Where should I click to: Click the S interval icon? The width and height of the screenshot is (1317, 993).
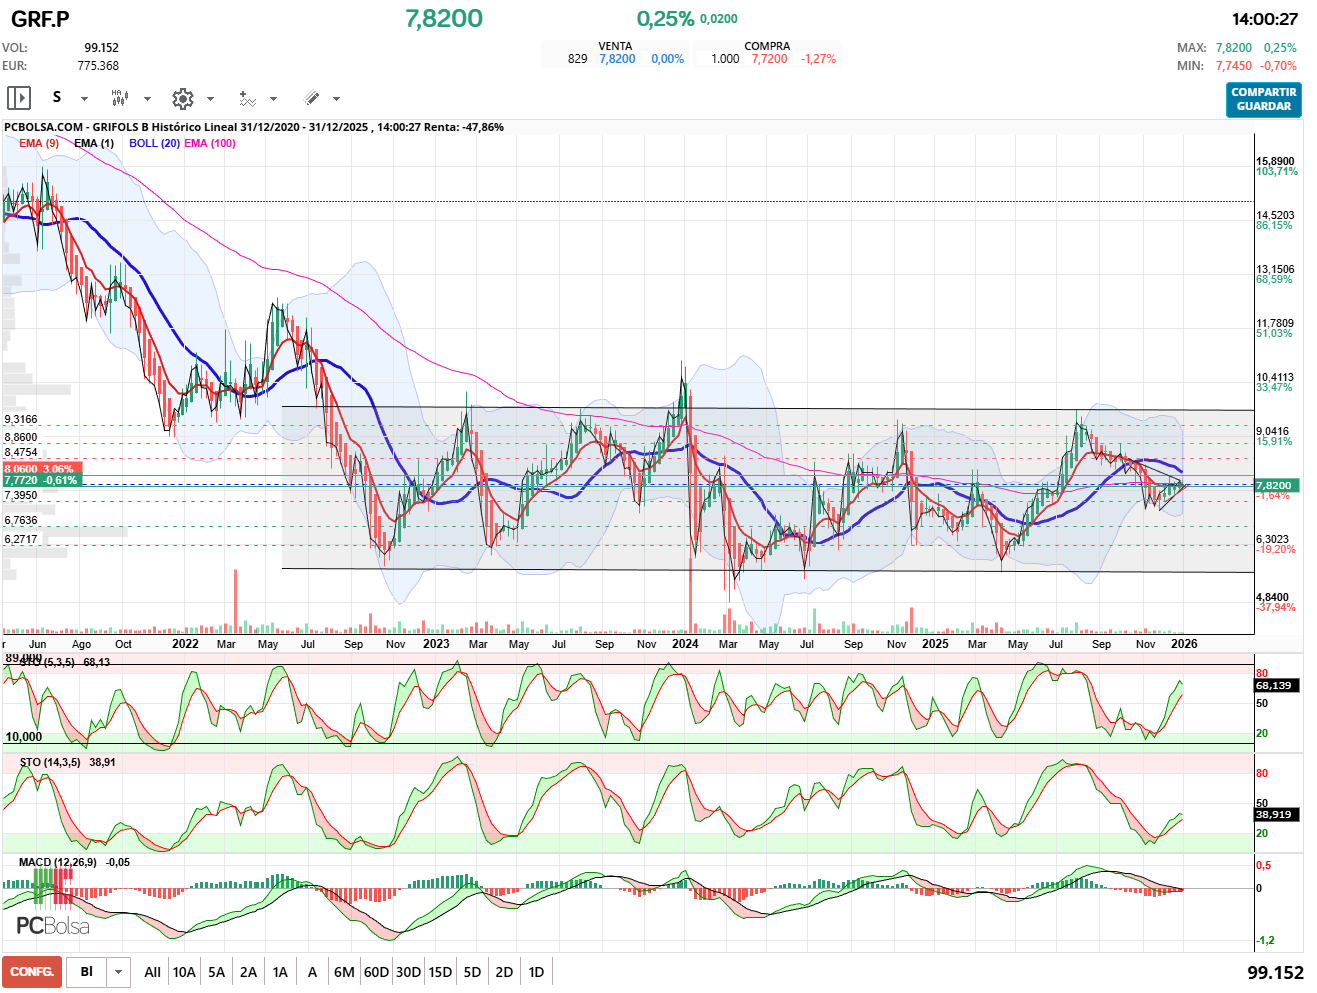(x=57, y=98)
